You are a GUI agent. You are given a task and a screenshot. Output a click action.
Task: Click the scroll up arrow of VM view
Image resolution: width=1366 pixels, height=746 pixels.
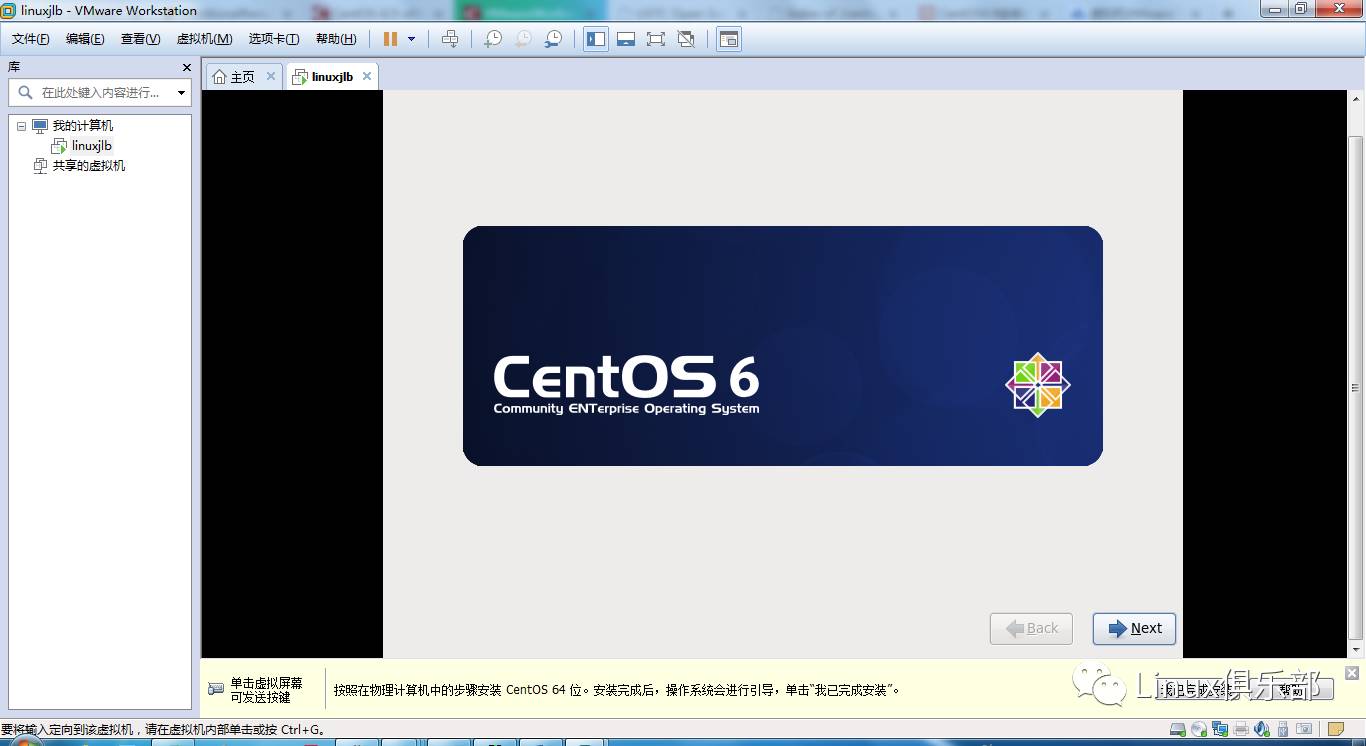1356,98
